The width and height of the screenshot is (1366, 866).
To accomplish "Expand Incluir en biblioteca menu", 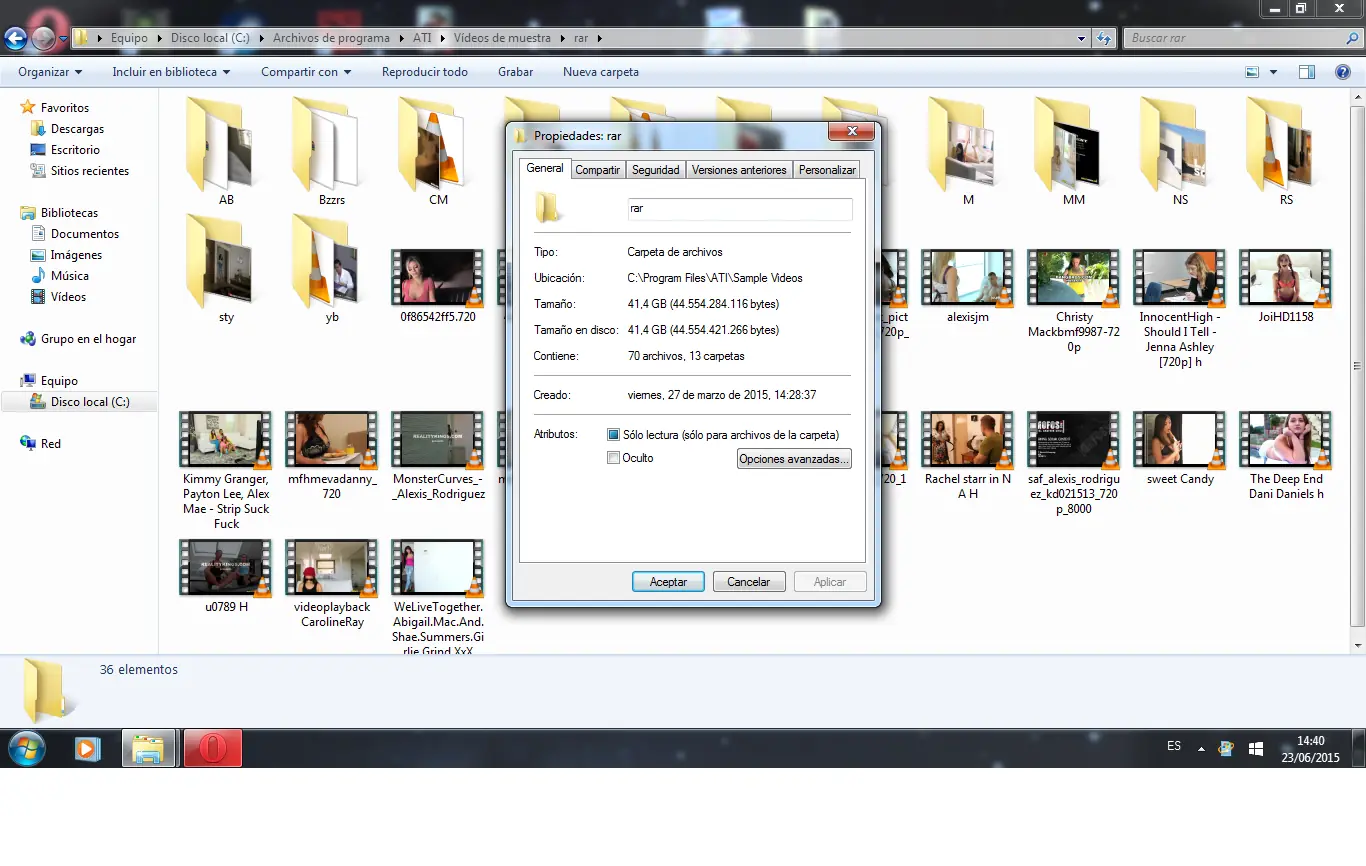I will coord(171,72).
